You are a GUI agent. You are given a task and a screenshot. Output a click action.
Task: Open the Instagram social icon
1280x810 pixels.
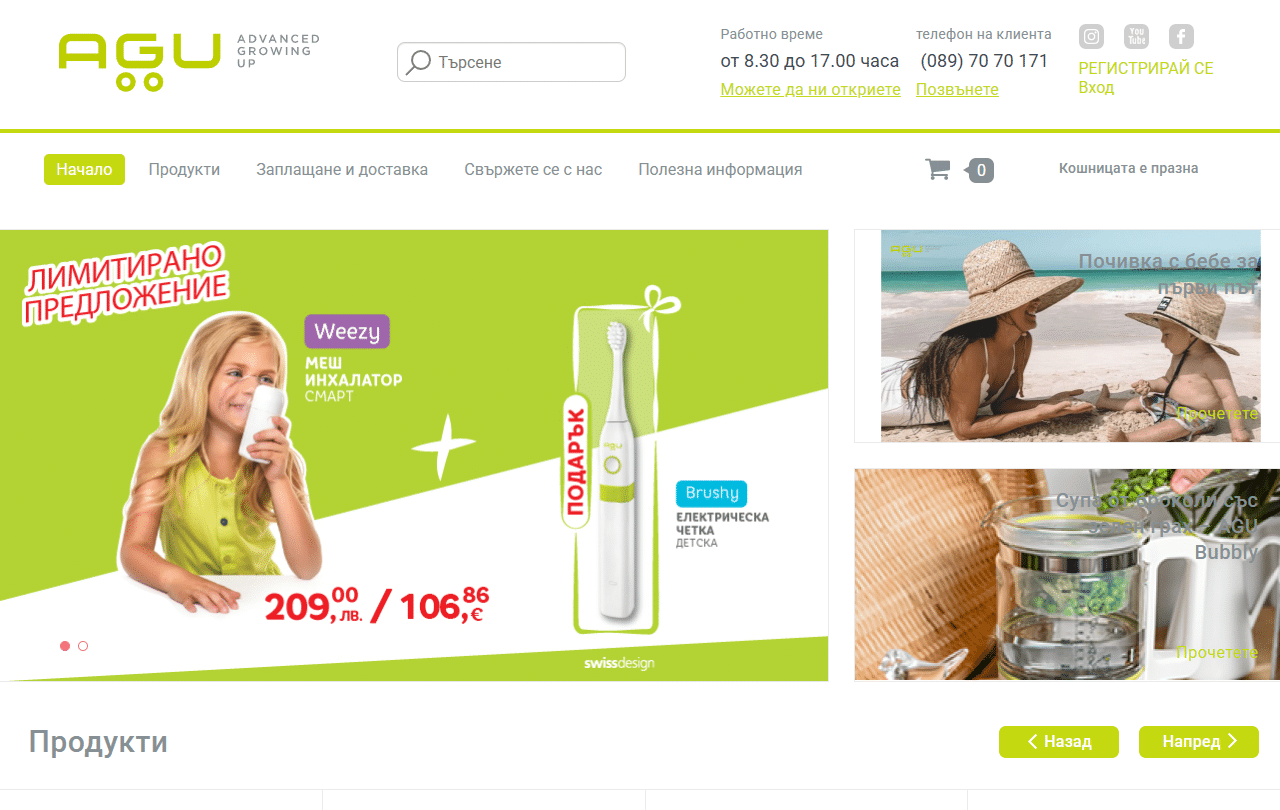[1091, 37]
